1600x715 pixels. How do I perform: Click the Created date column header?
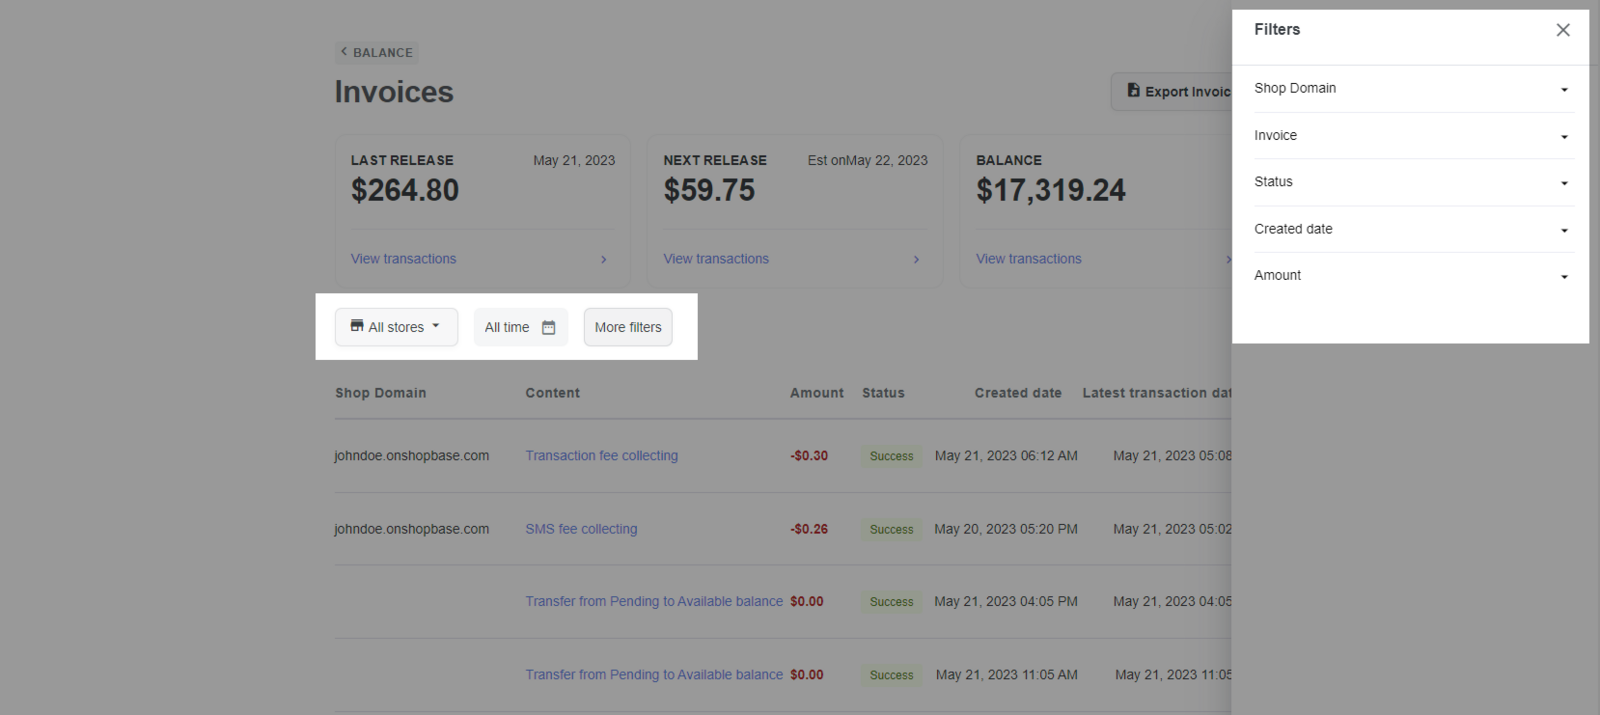point(1018,393)
